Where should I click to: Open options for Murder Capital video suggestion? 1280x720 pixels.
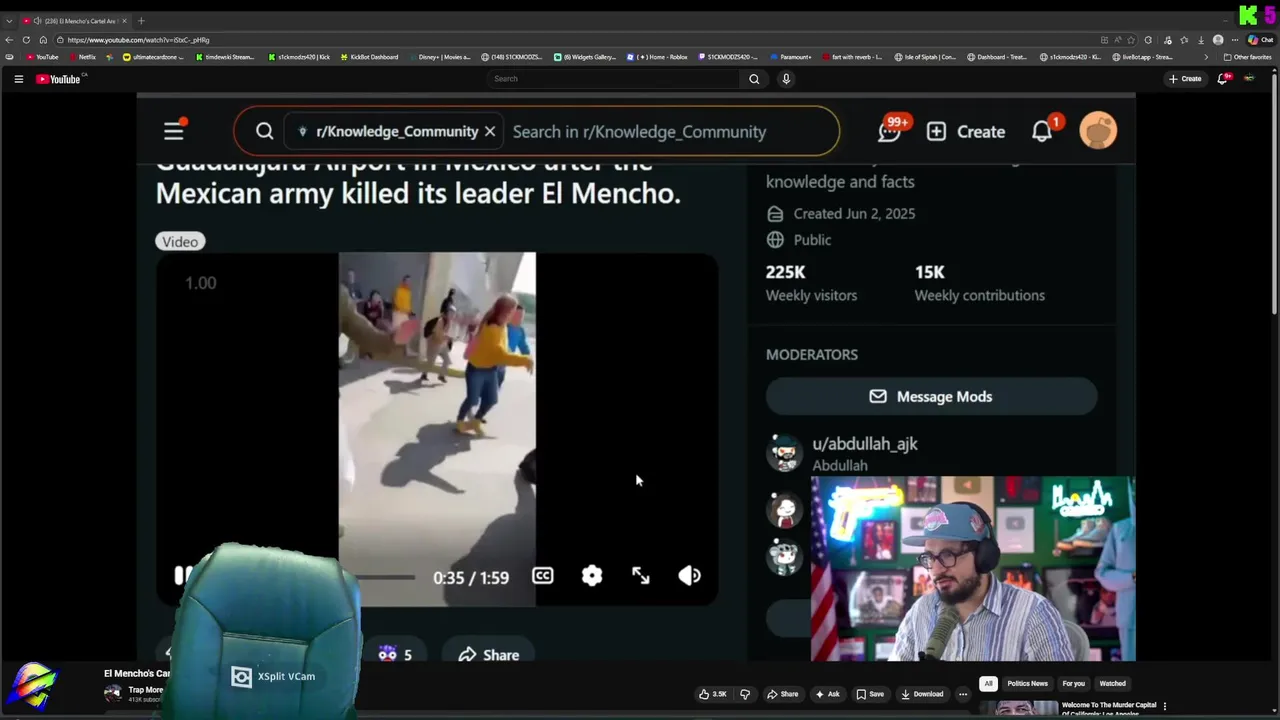(1165, 706)
